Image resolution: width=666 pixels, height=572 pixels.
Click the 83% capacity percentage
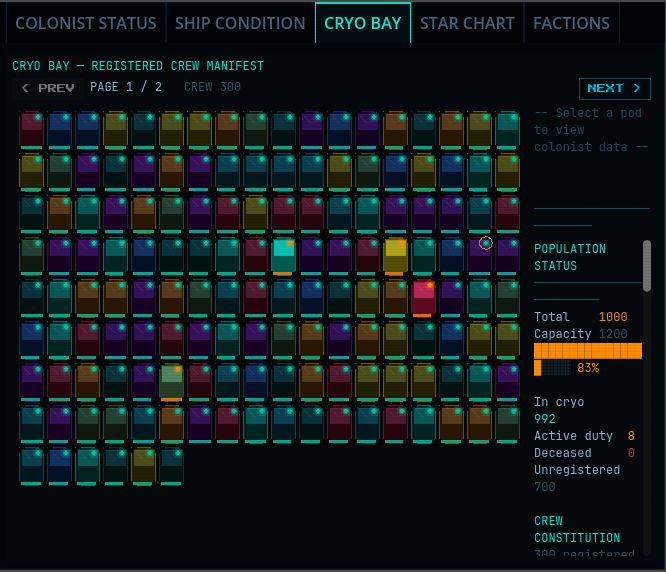588,368
